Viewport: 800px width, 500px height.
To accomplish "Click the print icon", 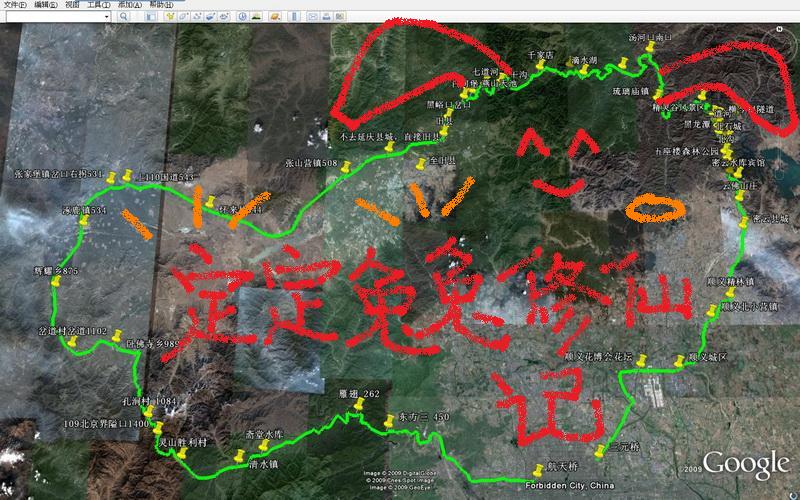I will [x=327, y=16].
